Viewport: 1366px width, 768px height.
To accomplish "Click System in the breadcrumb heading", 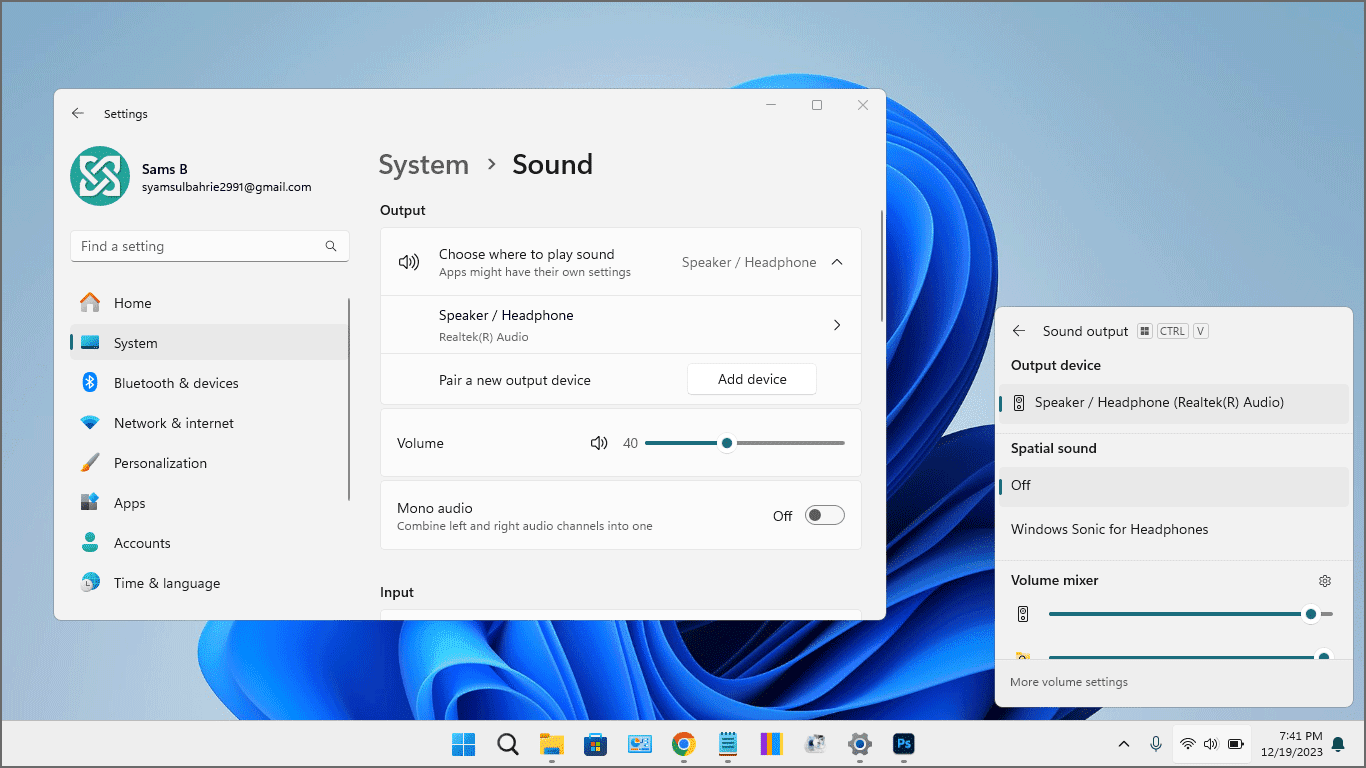I will coord(423,165).
